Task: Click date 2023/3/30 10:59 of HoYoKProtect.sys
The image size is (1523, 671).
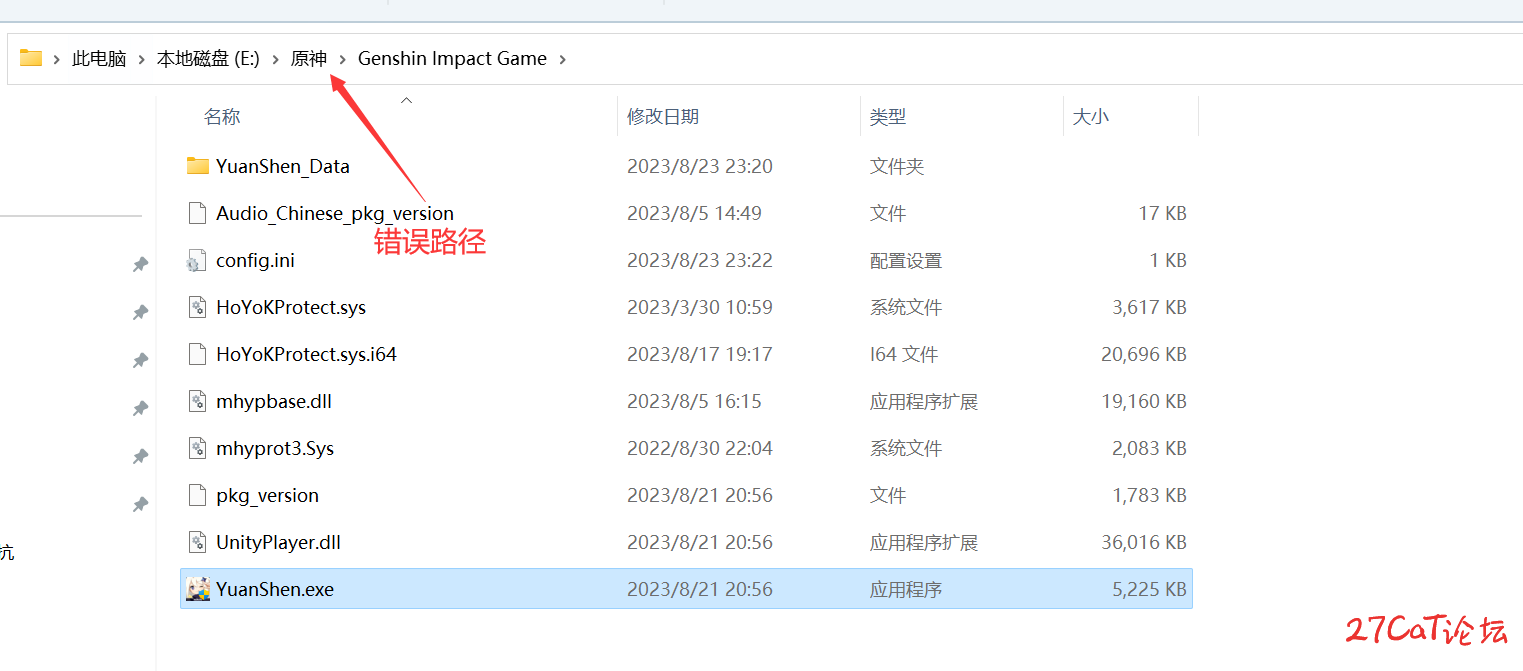Action: tap(700, 308)
